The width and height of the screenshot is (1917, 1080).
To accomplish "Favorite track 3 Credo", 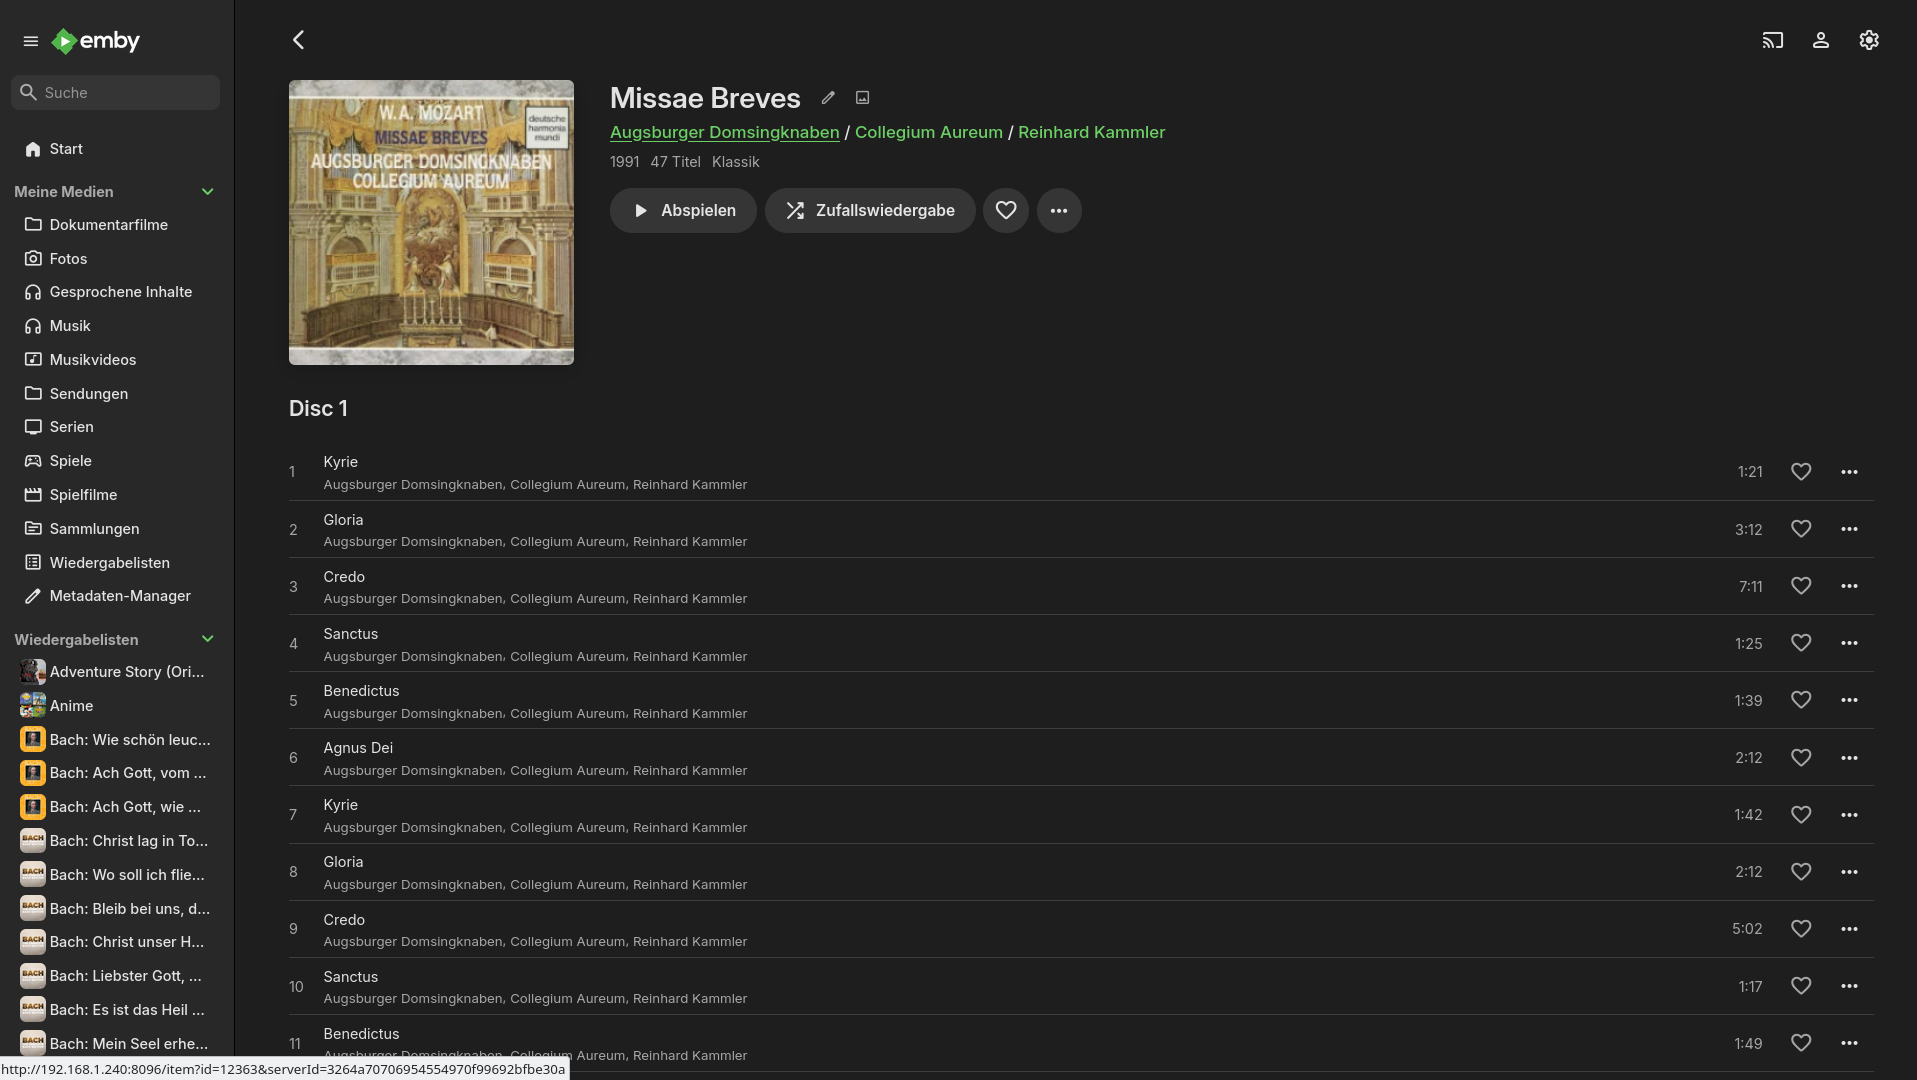I will point(1801,586).
